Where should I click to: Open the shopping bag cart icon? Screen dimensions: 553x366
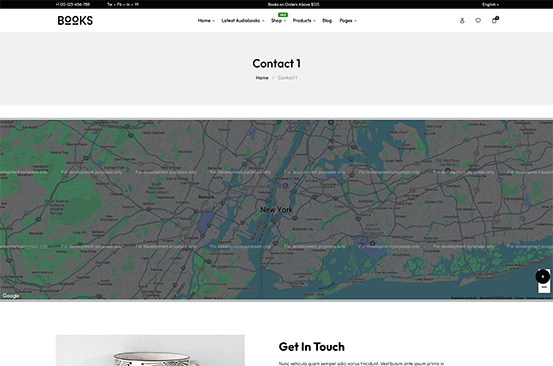pyautogui.click(x=495, y=20)
